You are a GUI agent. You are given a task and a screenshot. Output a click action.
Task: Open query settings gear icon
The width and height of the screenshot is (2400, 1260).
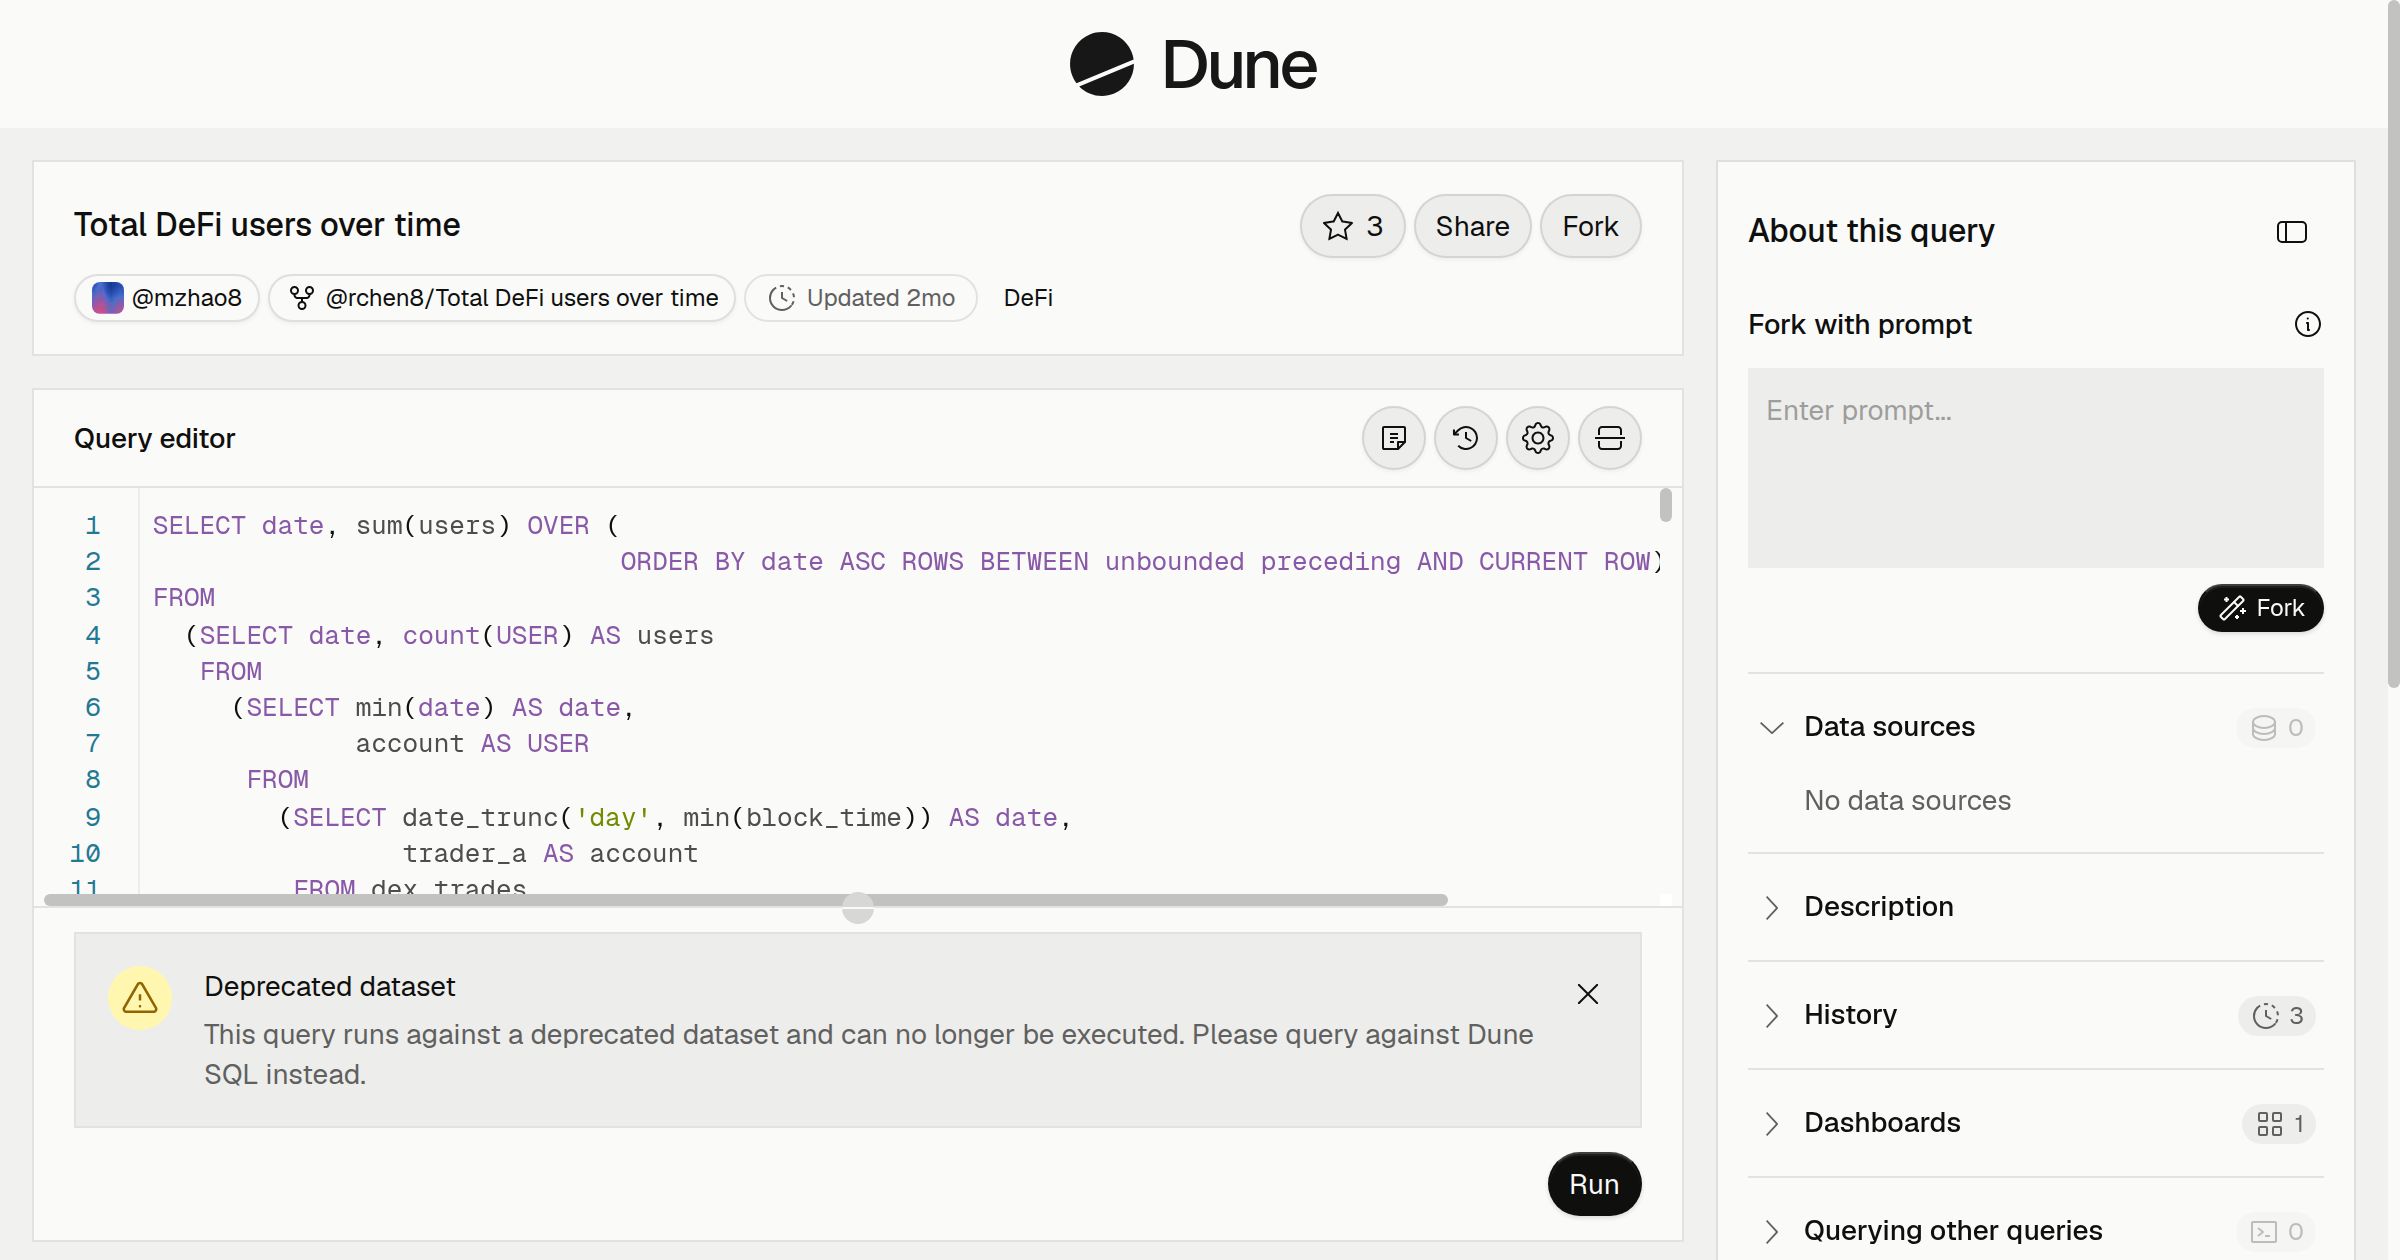1538,438
